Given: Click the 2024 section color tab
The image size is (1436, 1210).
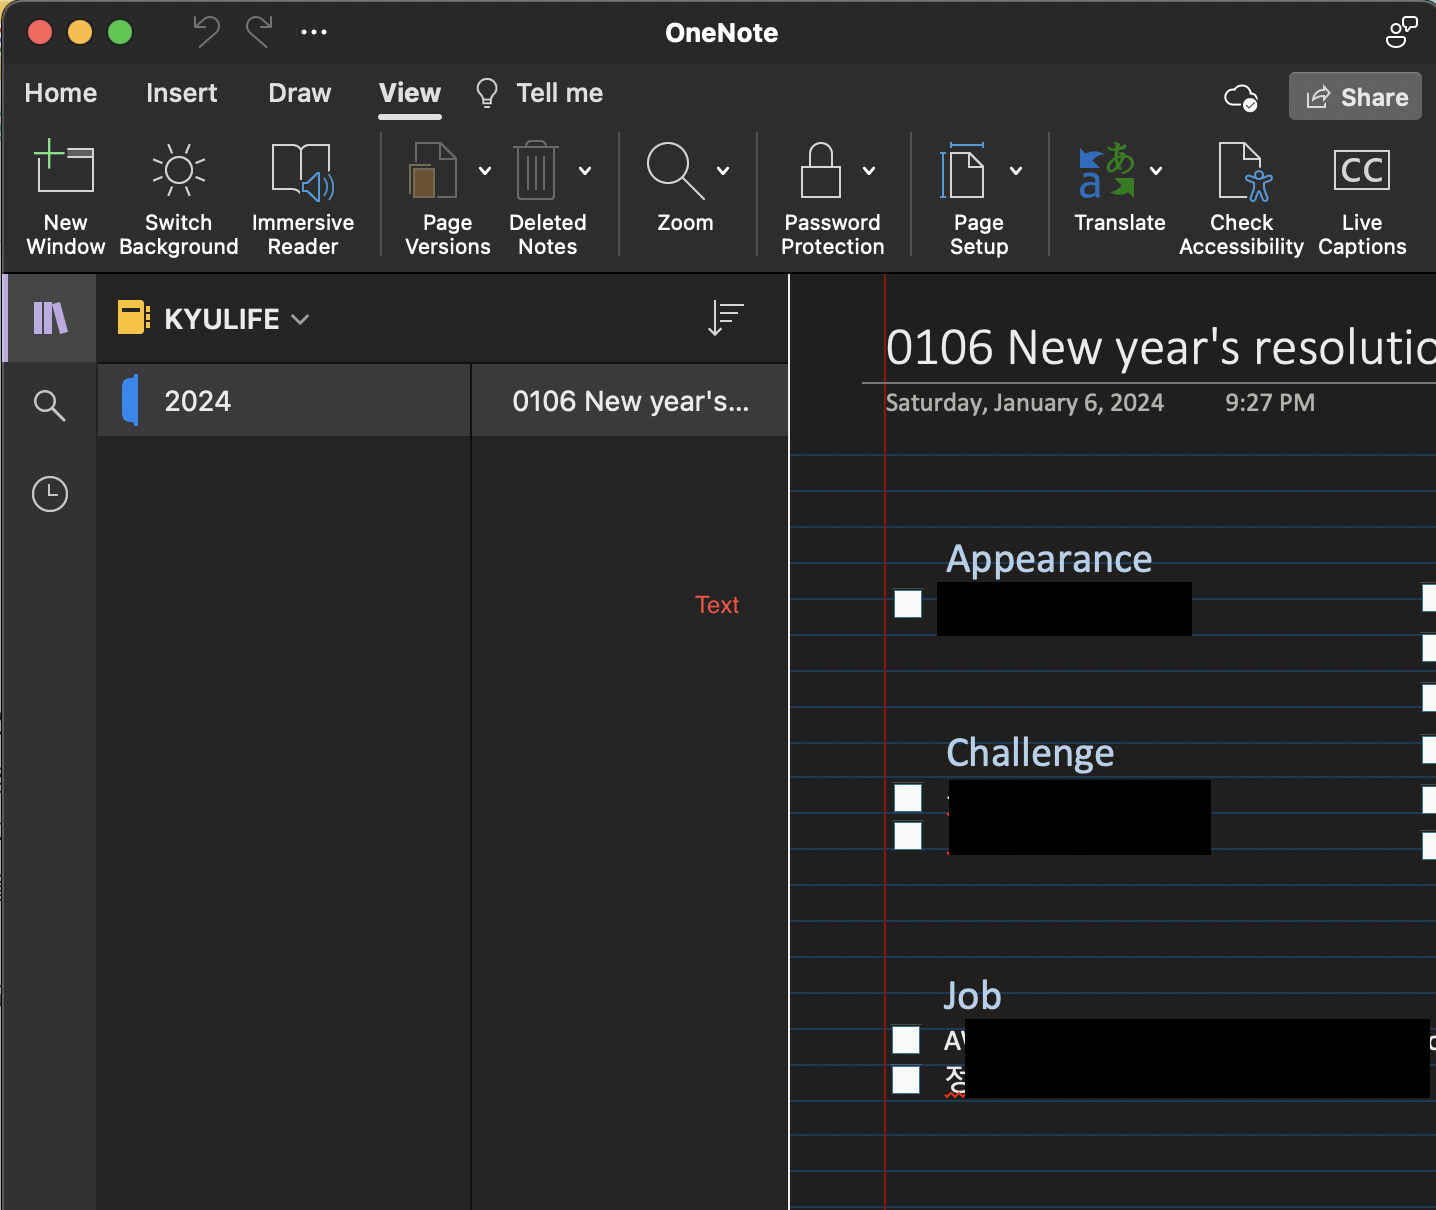Looking at the screenshot, I should (130, 400).
